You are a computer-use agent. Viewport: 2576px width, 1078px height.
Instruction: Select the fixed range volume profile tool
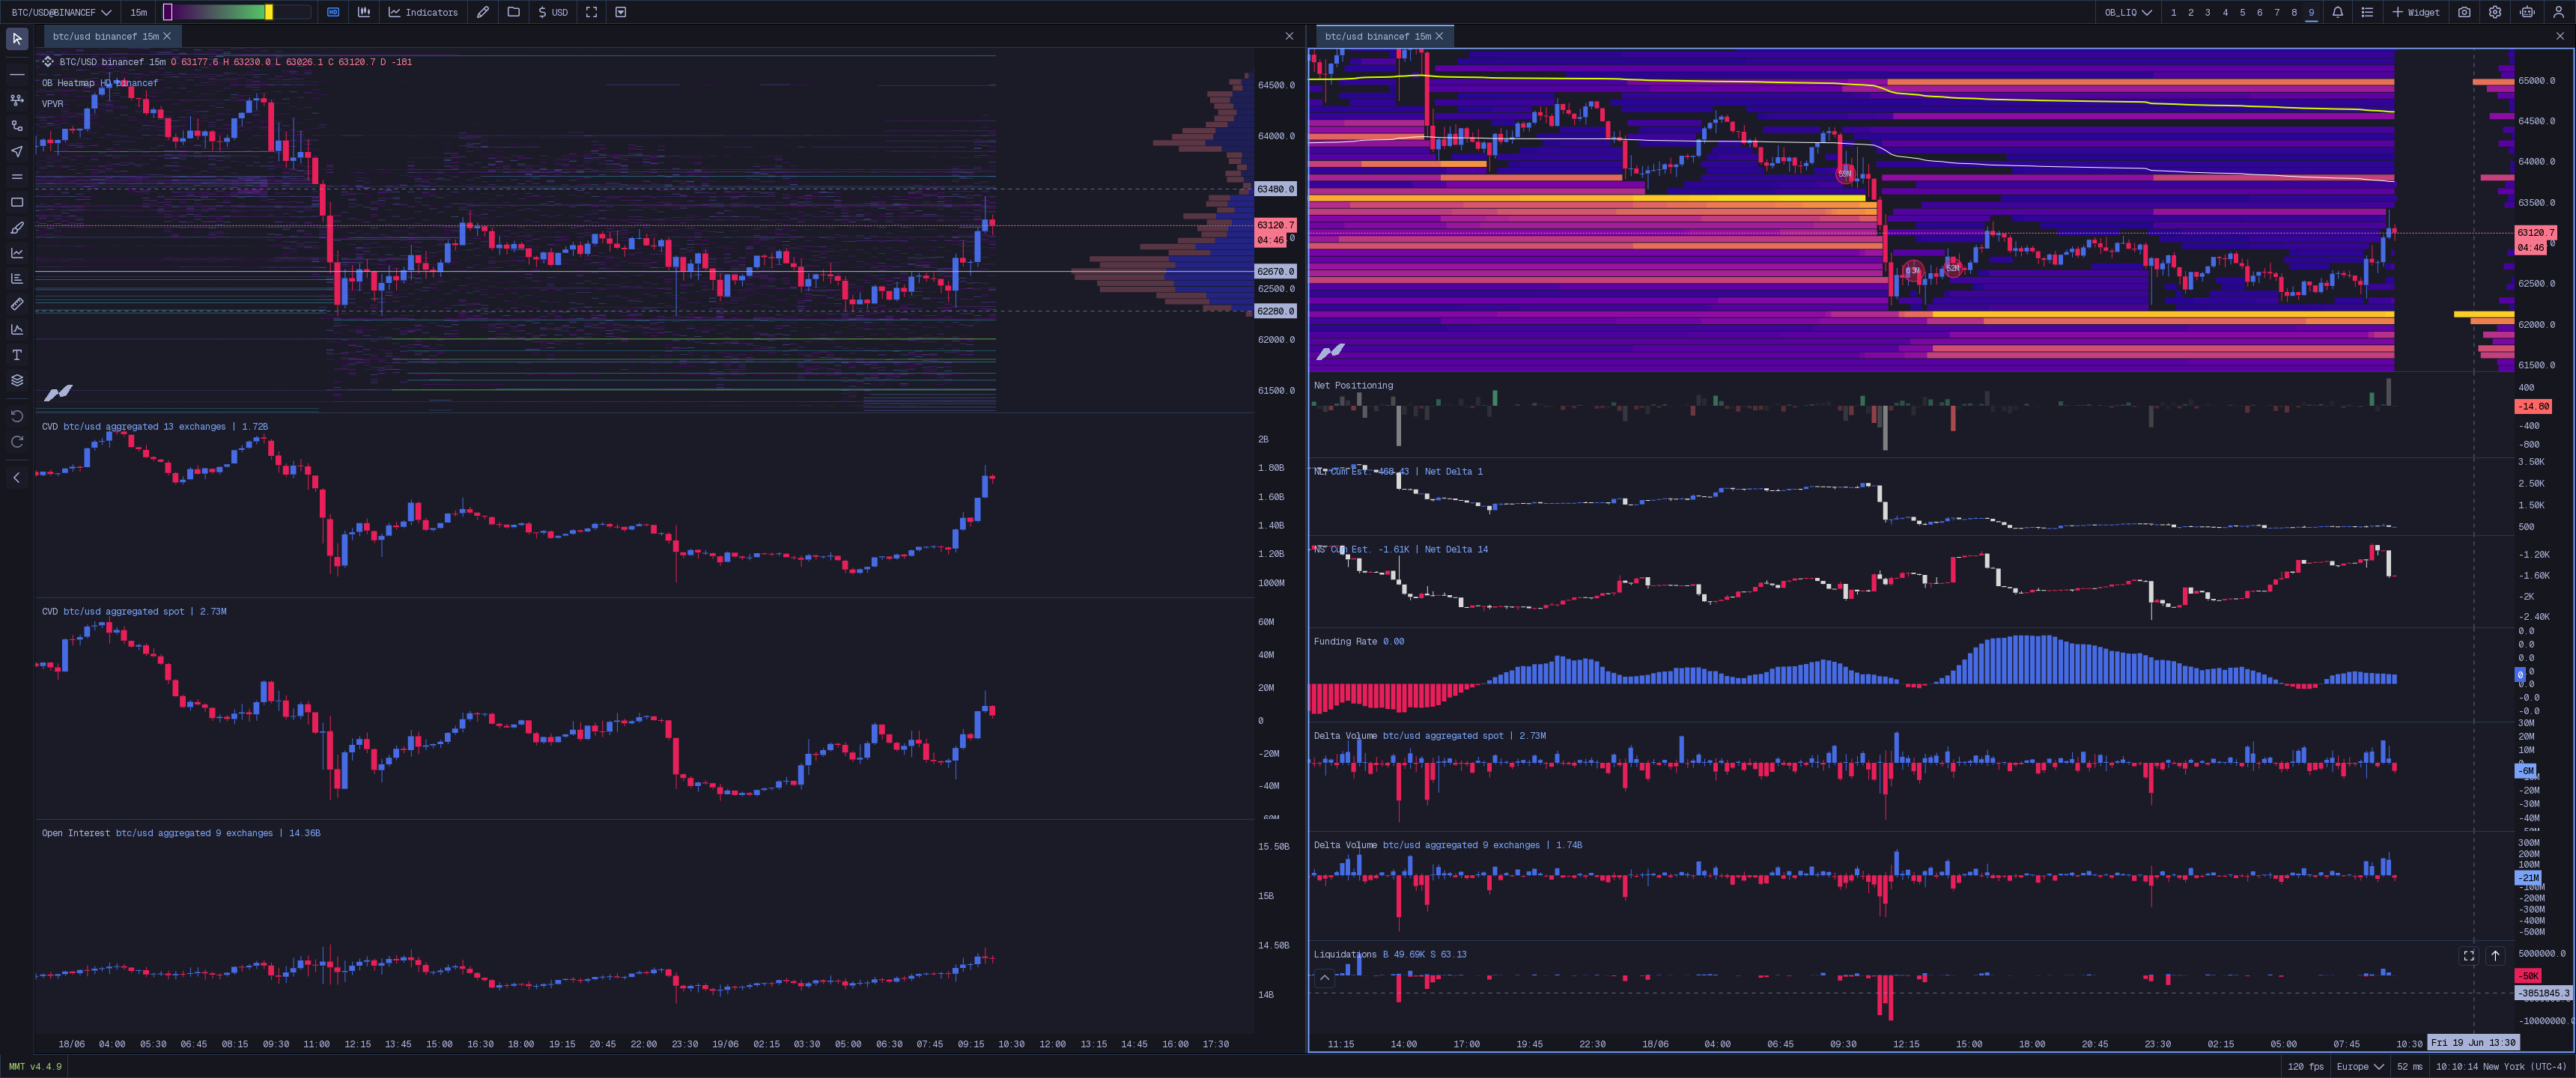click(17, 279)
